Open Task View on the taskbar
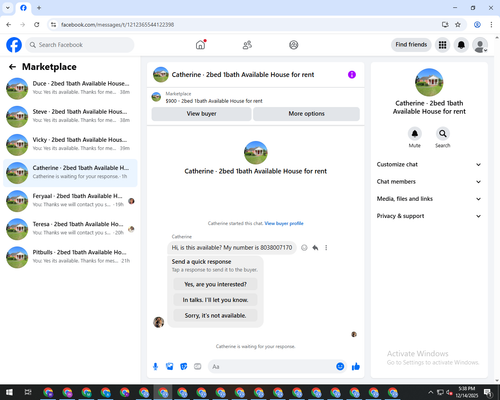Viewport: 500px width, 400px height. (x=28, y=392)
